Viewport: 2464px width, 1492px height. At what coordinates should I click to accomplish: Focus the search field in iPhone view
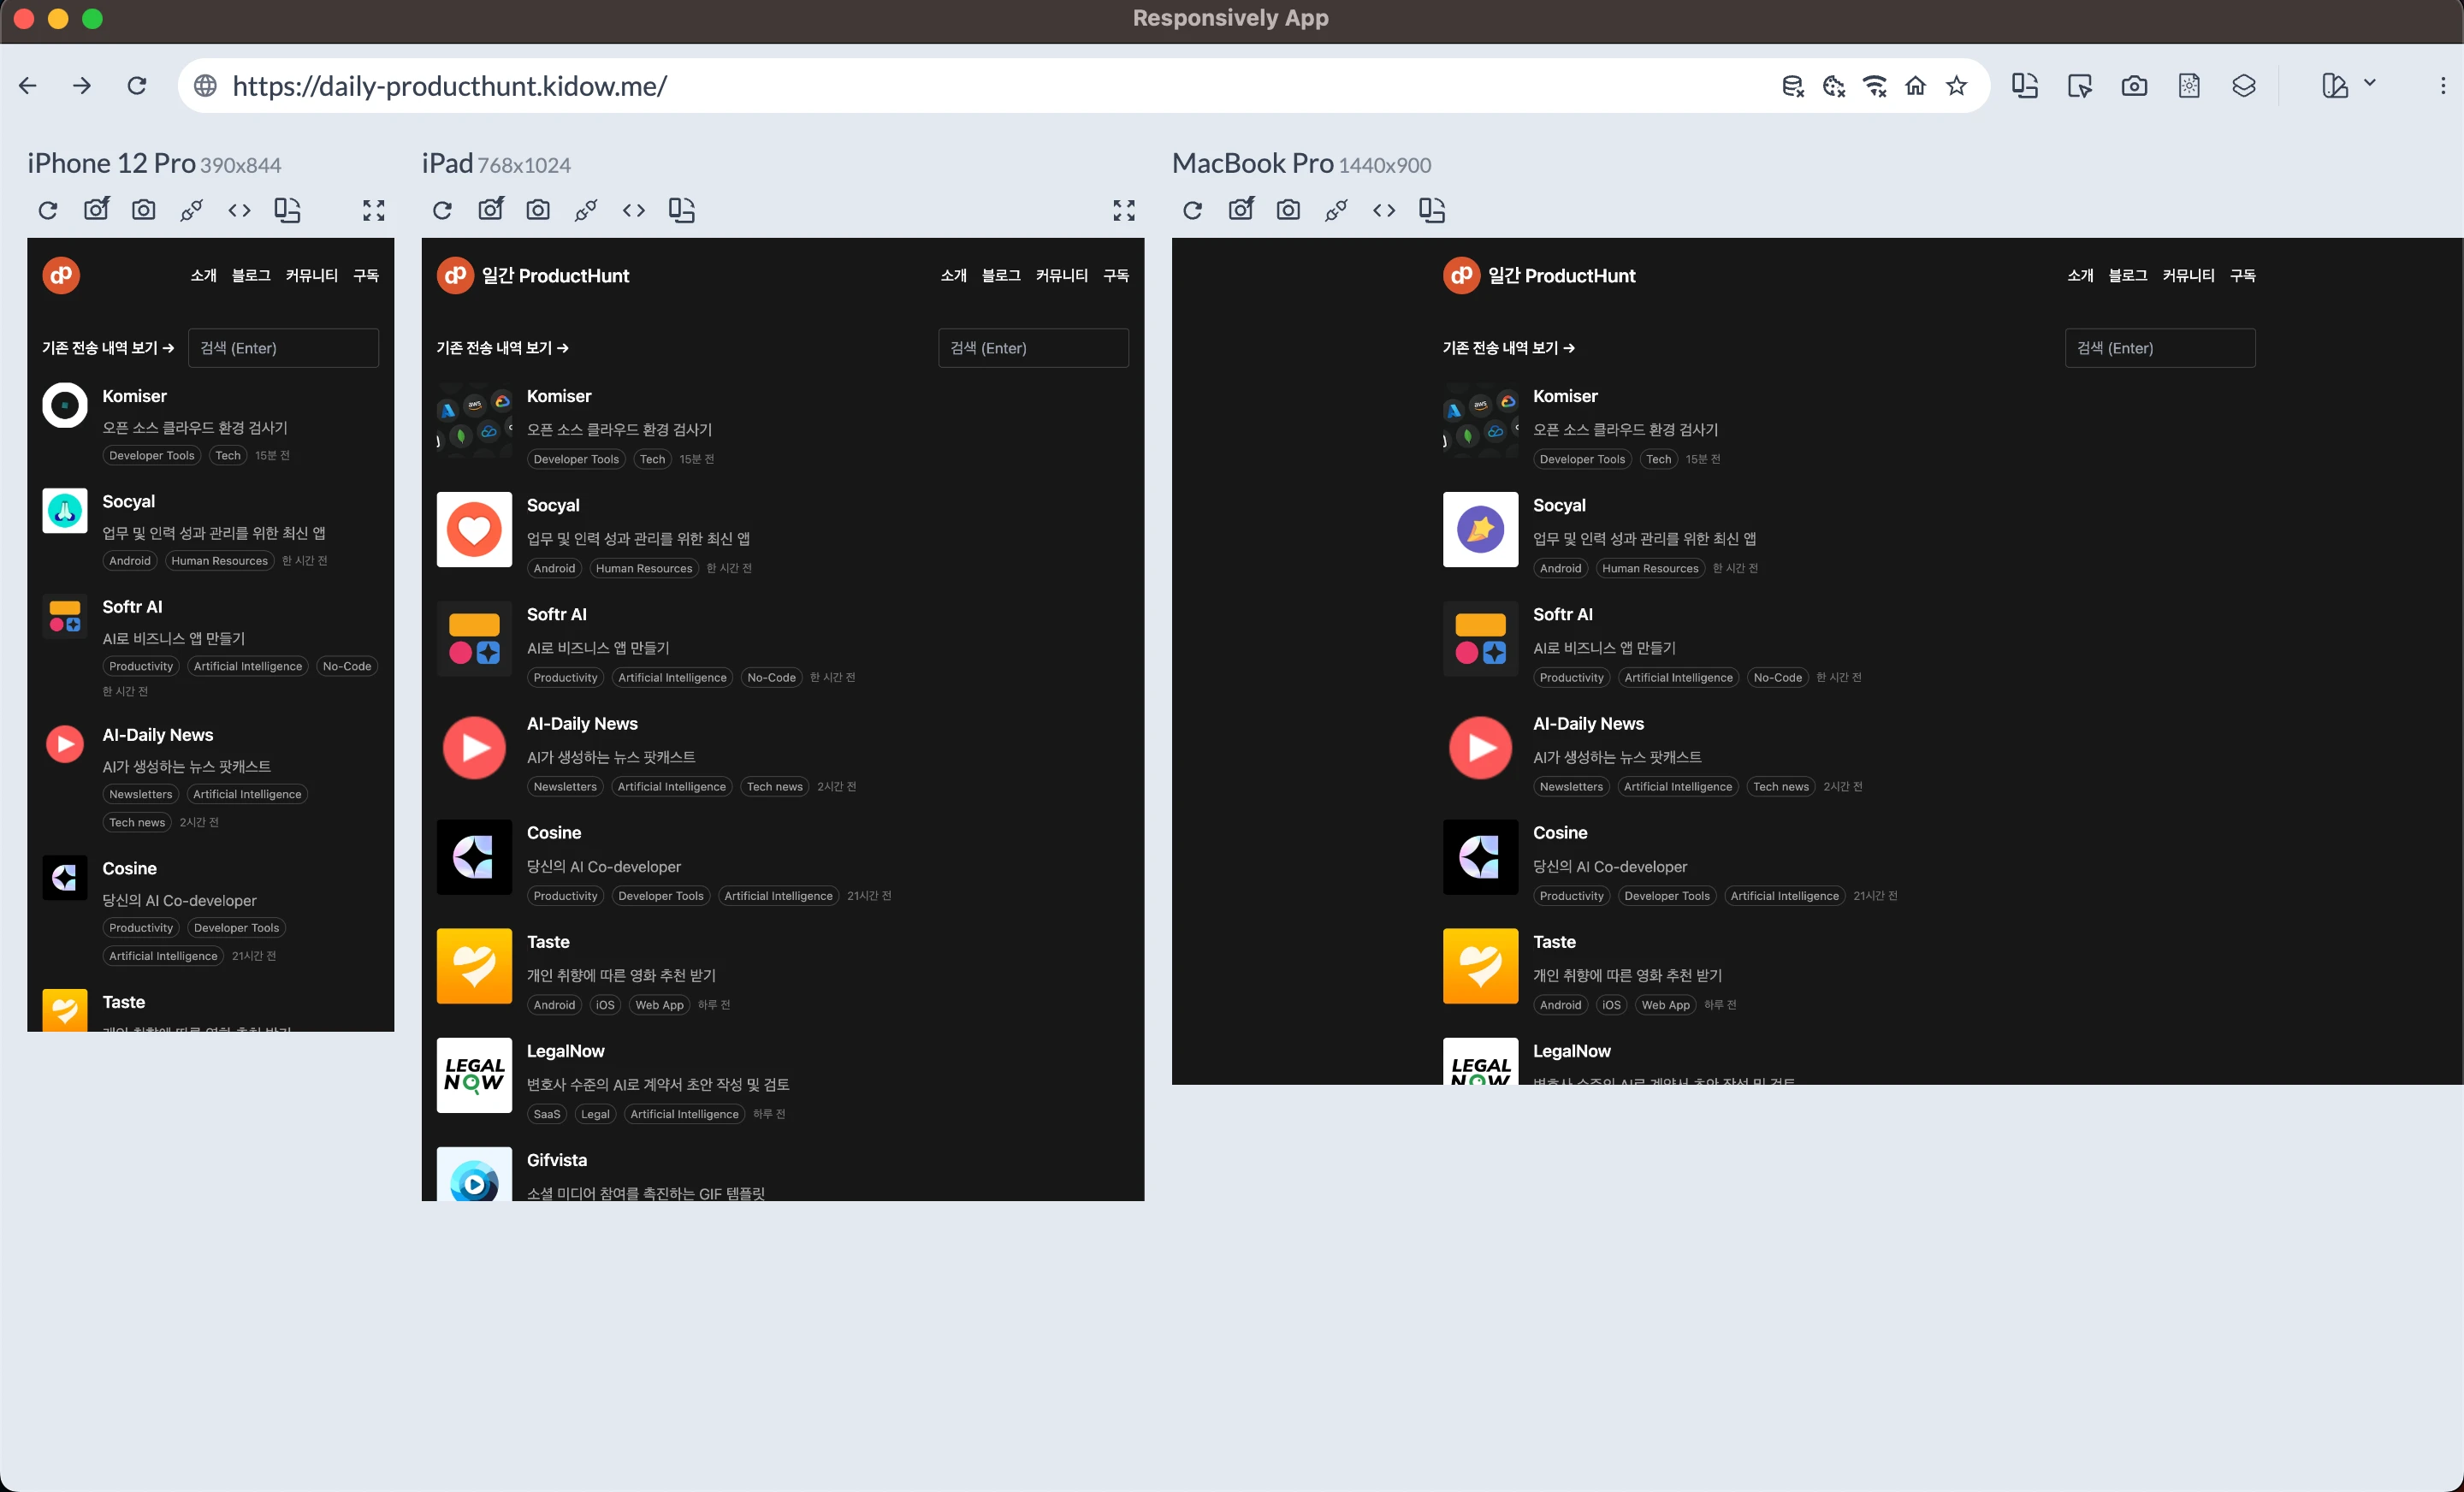point(283,348)
